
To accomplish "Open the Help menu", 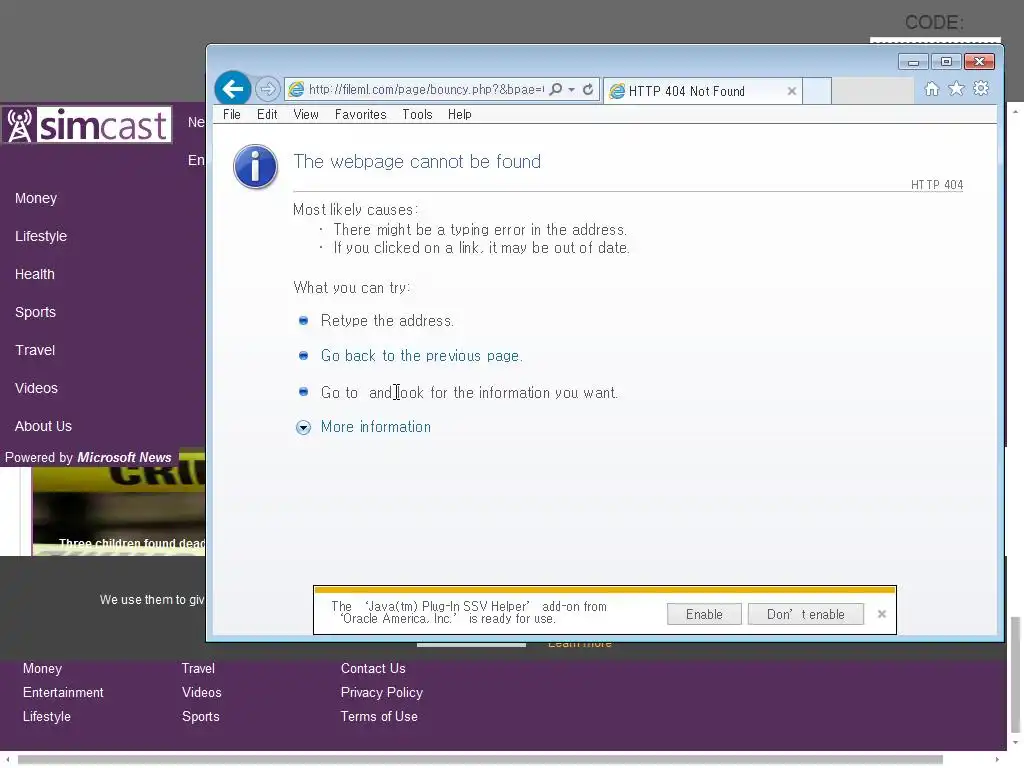I will point(460,114).
